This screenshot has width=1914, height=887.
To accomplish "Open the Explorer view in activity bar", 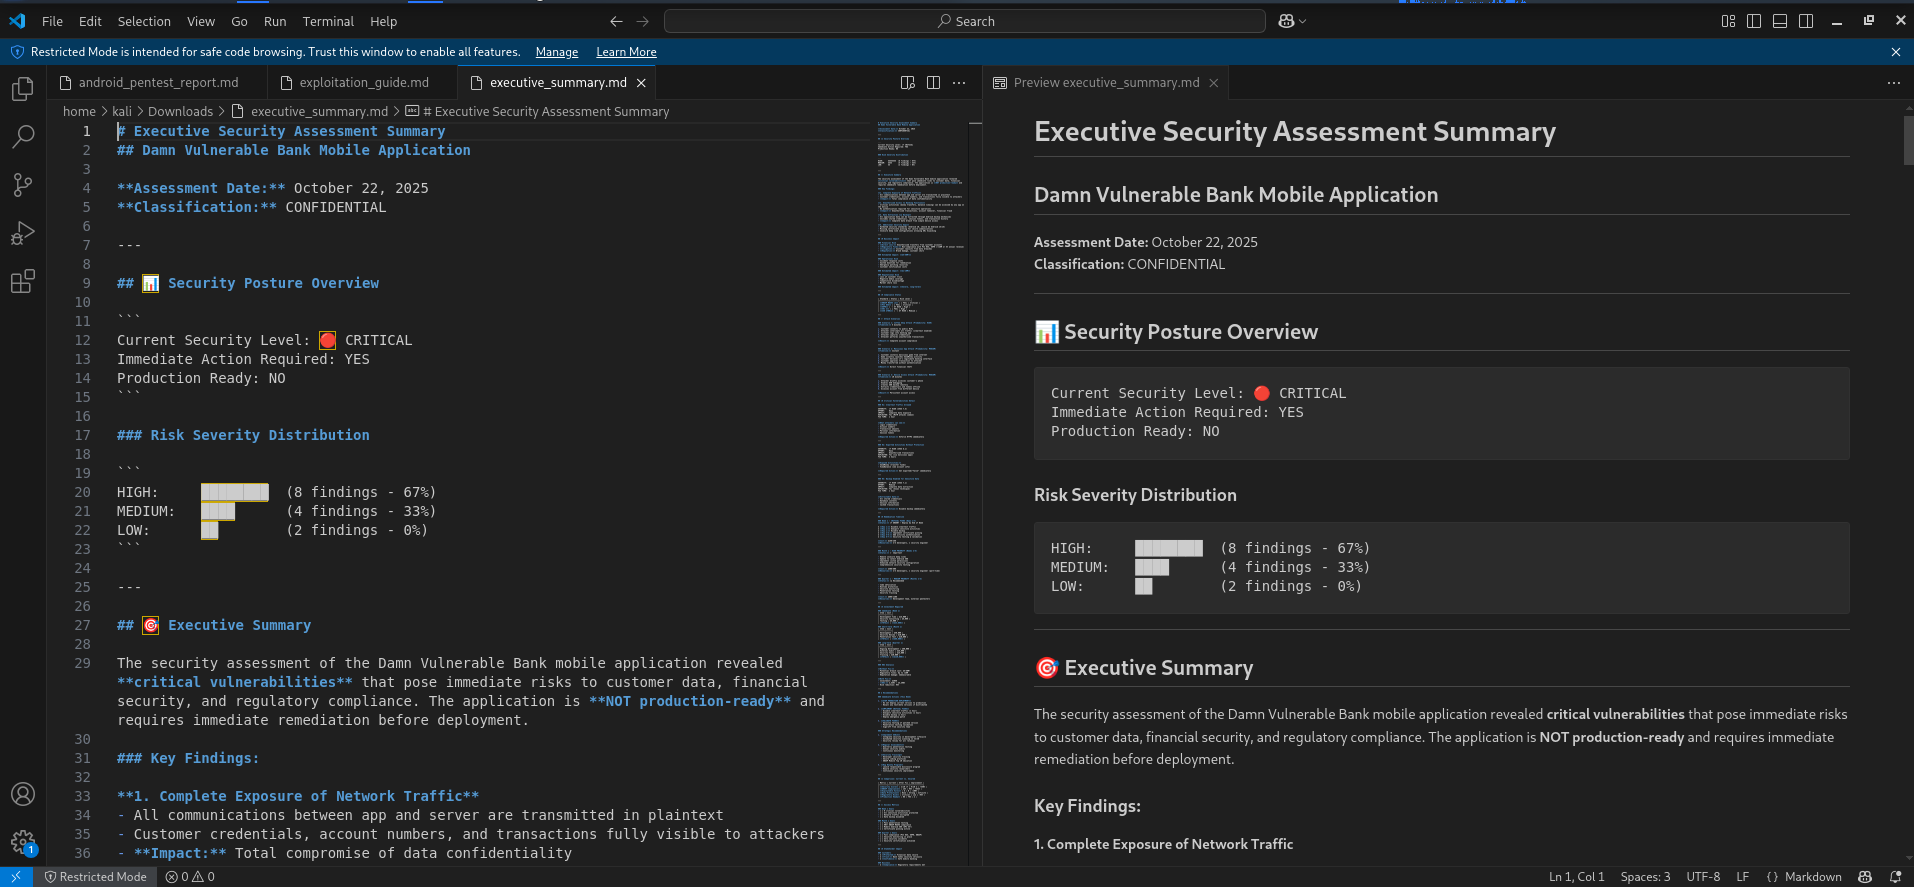I will point(22,90).
